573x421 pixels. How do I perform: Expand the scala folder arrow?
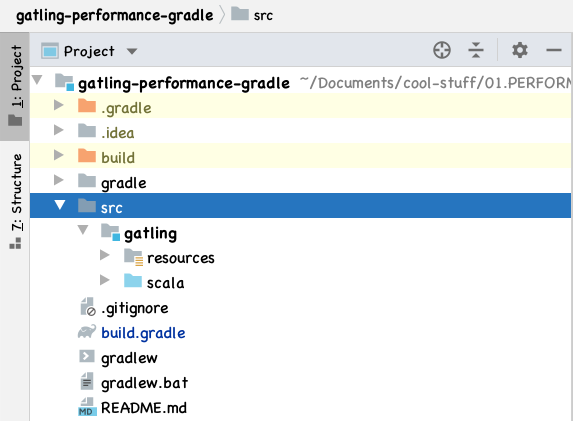(x=105, y=280)
